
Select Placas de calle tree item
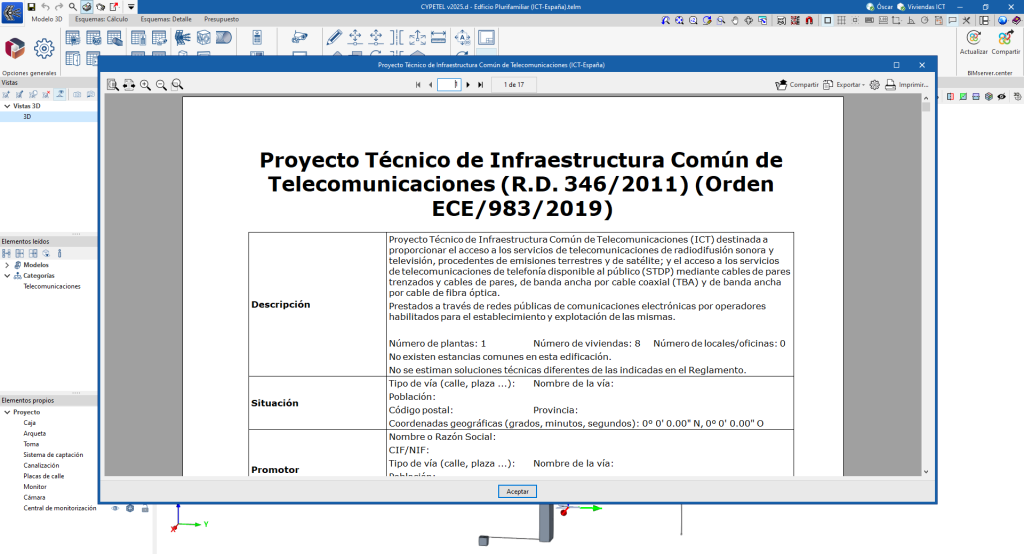coord(44,476)
